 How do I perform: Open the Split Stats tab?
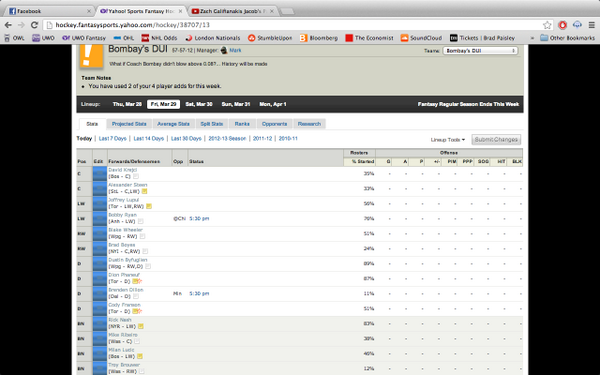click(x=212, y=124)
